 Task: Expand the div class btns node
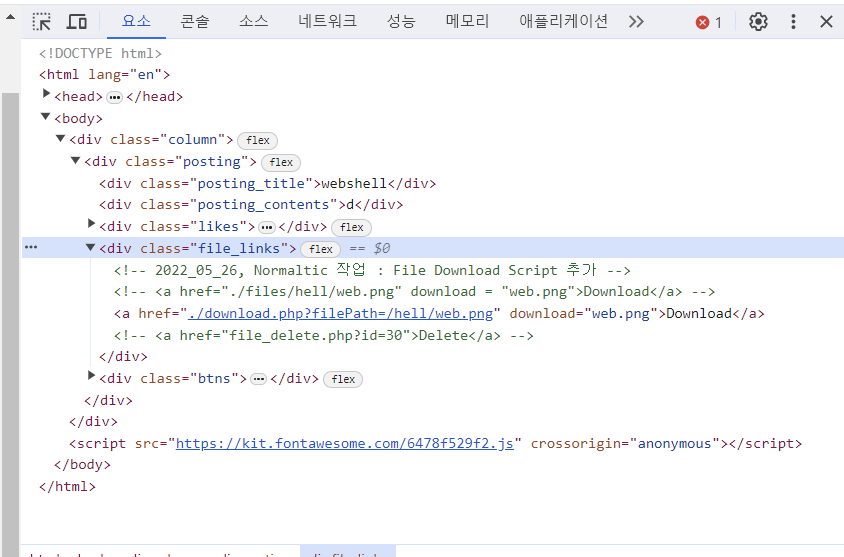[x=92, y=376]
